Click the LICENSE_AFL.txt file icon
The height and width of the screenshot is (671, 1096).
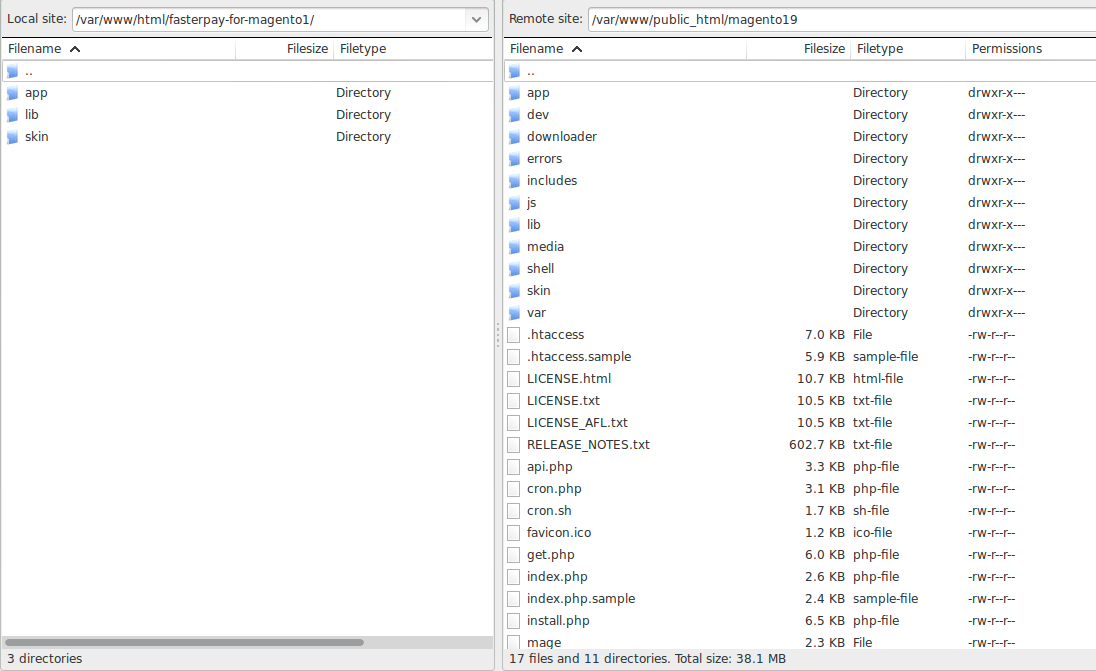click(x=514, y=423)
